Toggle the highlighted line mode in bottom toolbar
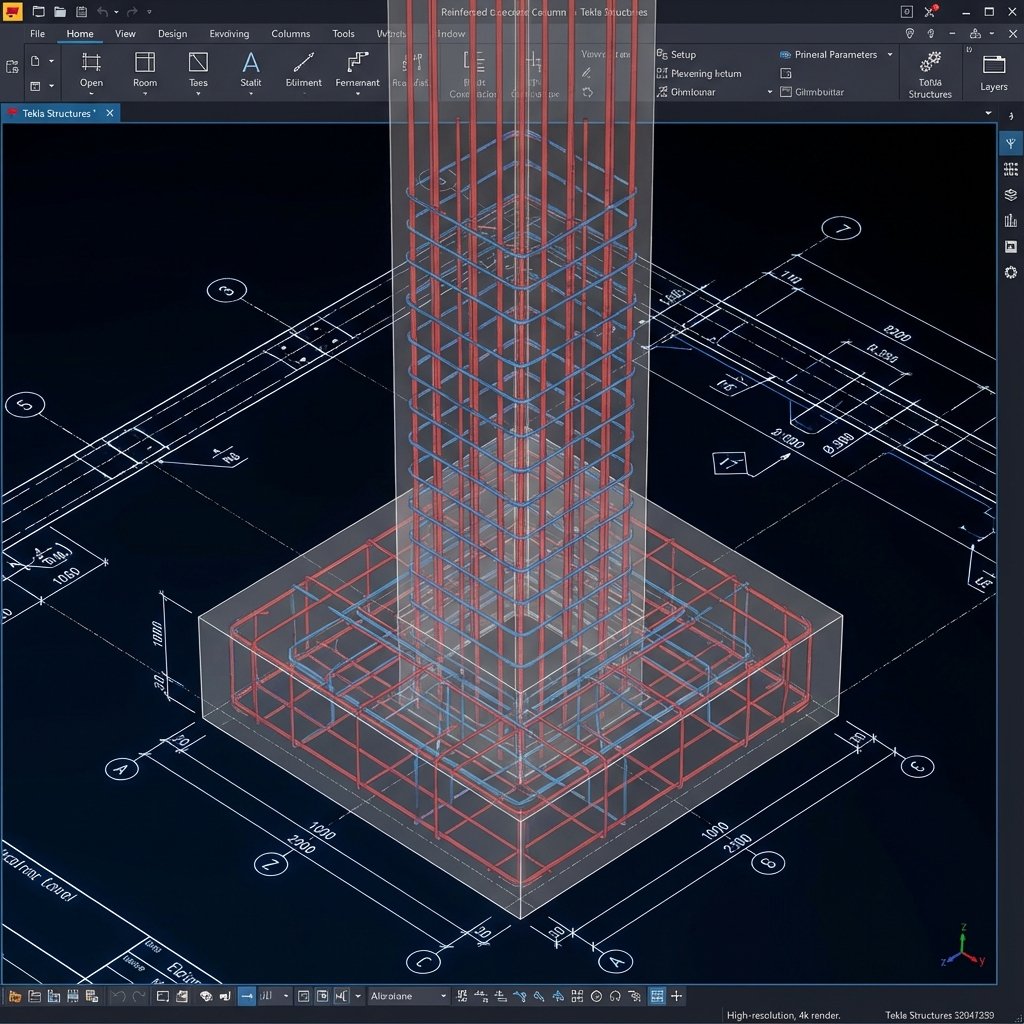The image size is (1024, 1024). 245,996
